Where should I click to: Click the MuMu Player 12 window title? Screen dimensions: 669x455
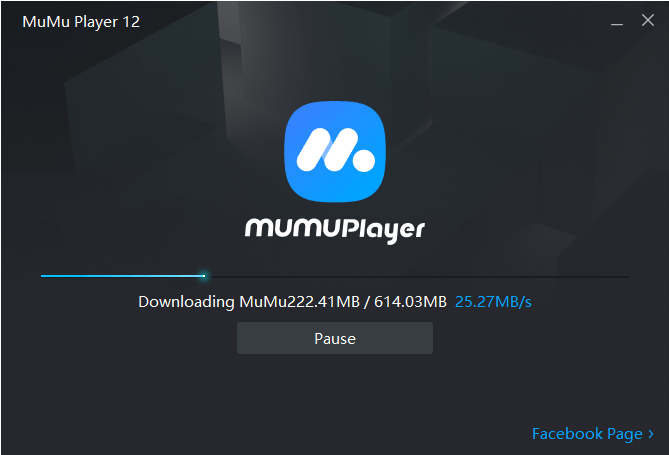pos(81,22)
